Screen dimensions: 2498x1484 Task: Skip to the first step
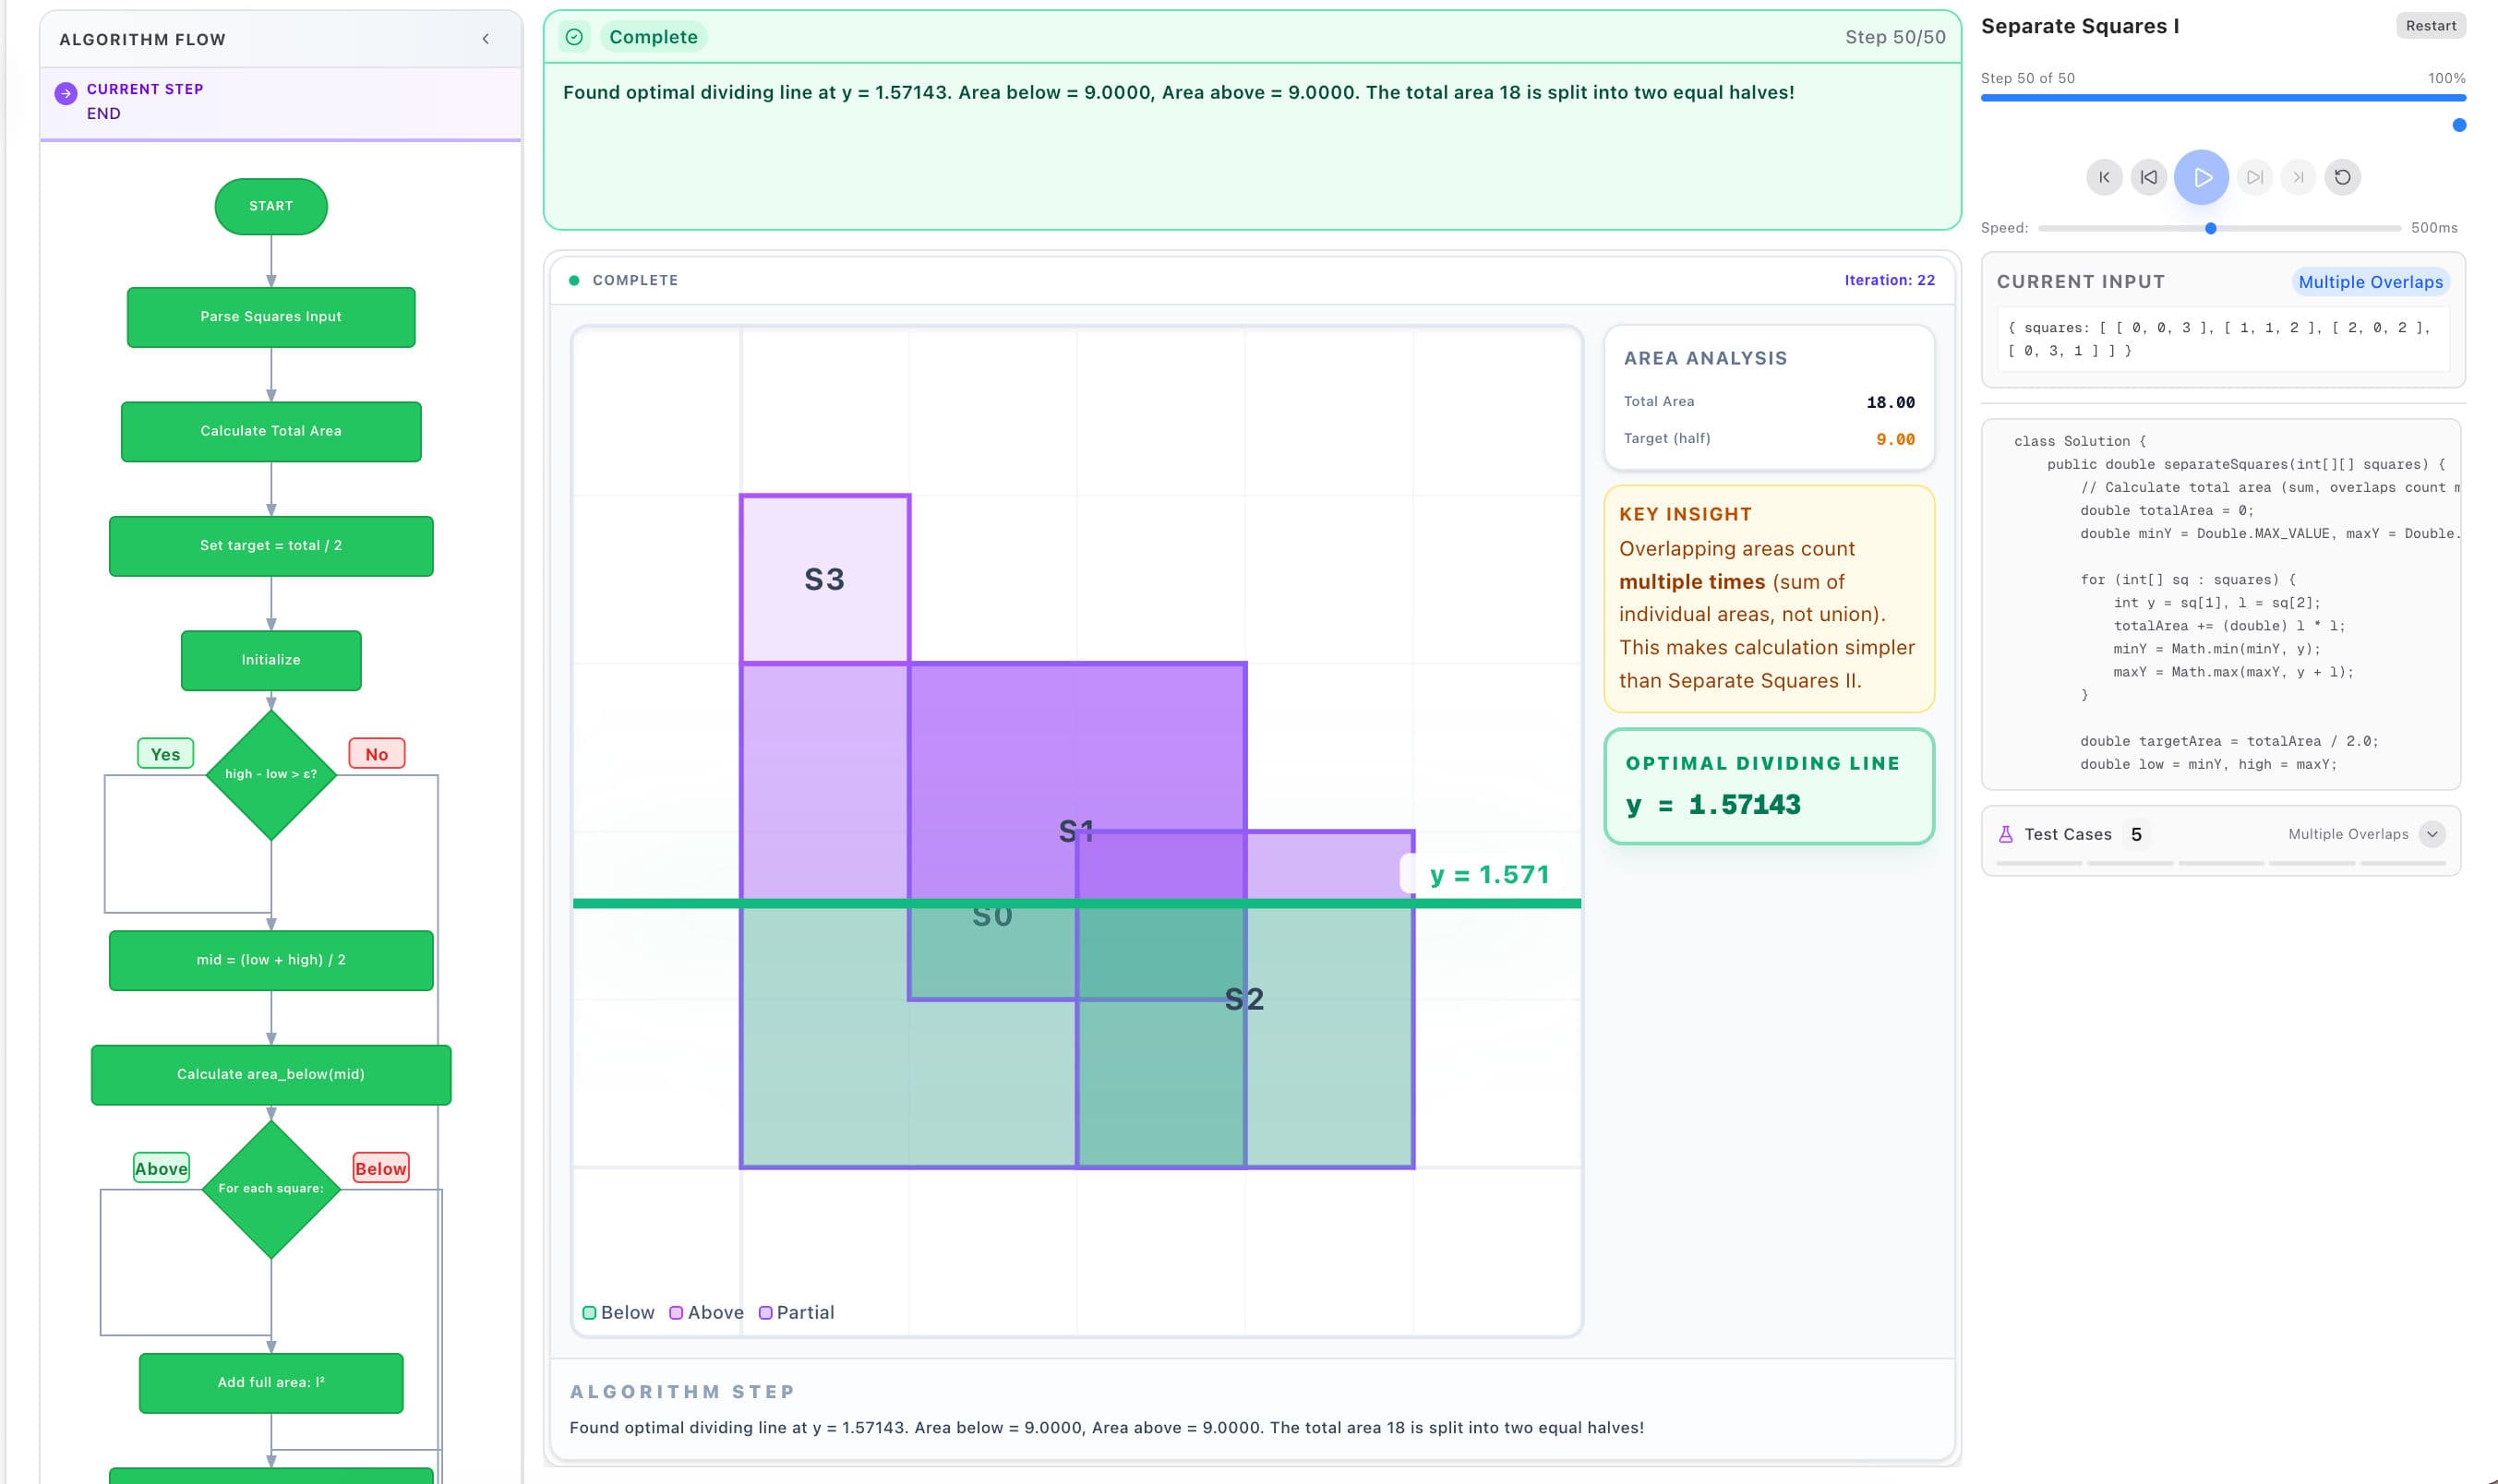click(x=2104, y=177)
